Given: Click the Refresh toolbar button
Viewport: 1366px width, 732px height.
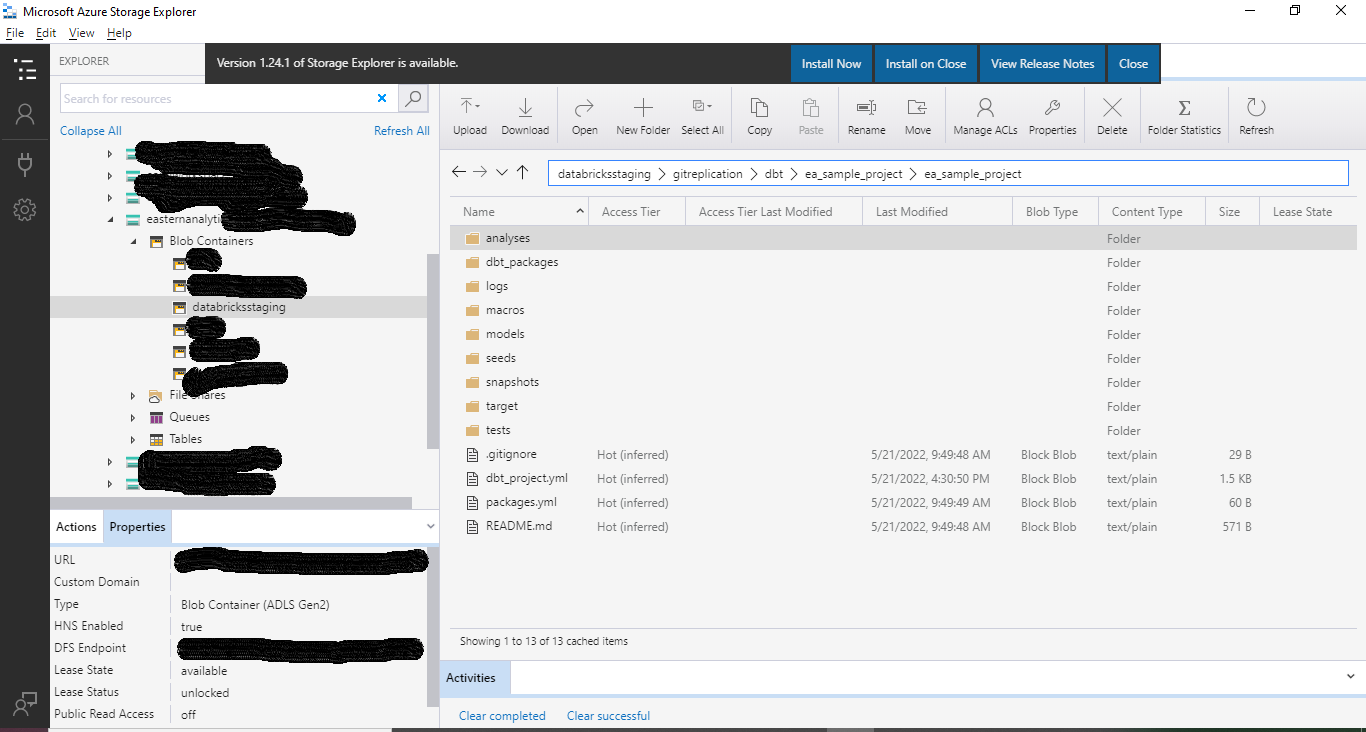Looking at the screenshot, I should tap(1256, 117).
